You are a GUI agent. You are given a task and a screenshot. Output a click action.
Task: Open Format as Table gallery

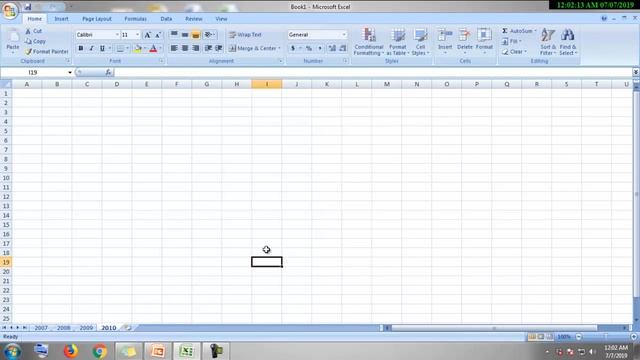coord(398,42)
